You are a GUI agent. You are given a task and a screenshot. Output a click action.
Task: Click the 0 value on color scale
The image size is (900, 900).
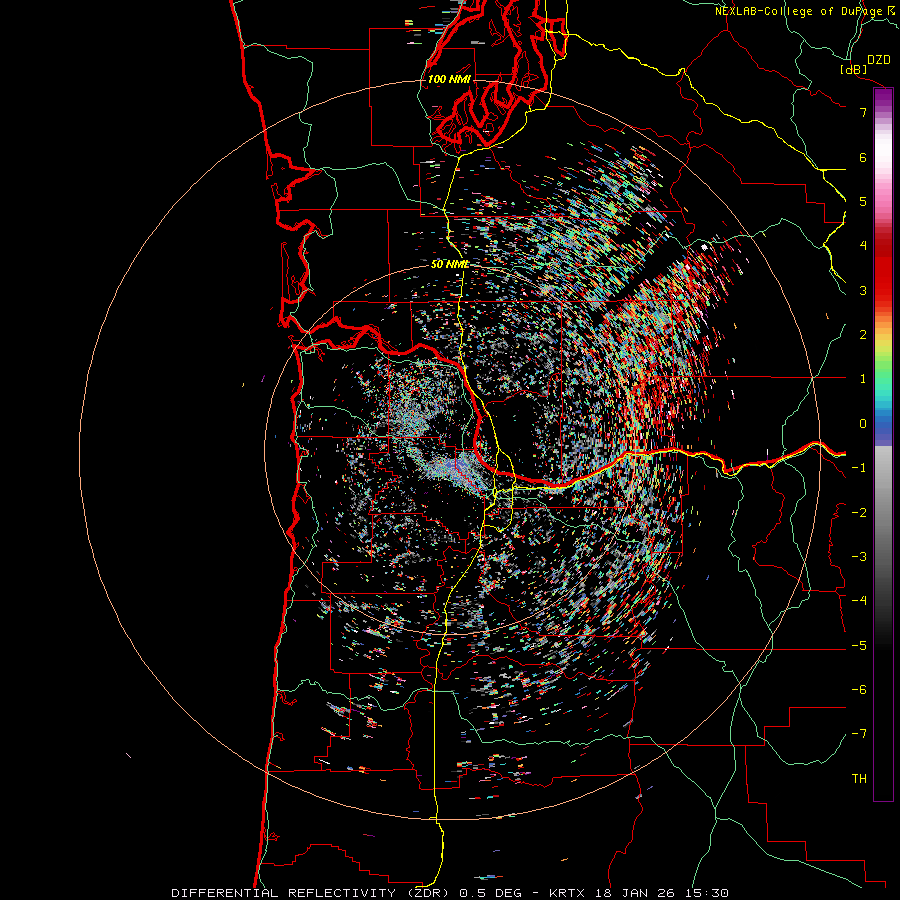click(863, 424)
